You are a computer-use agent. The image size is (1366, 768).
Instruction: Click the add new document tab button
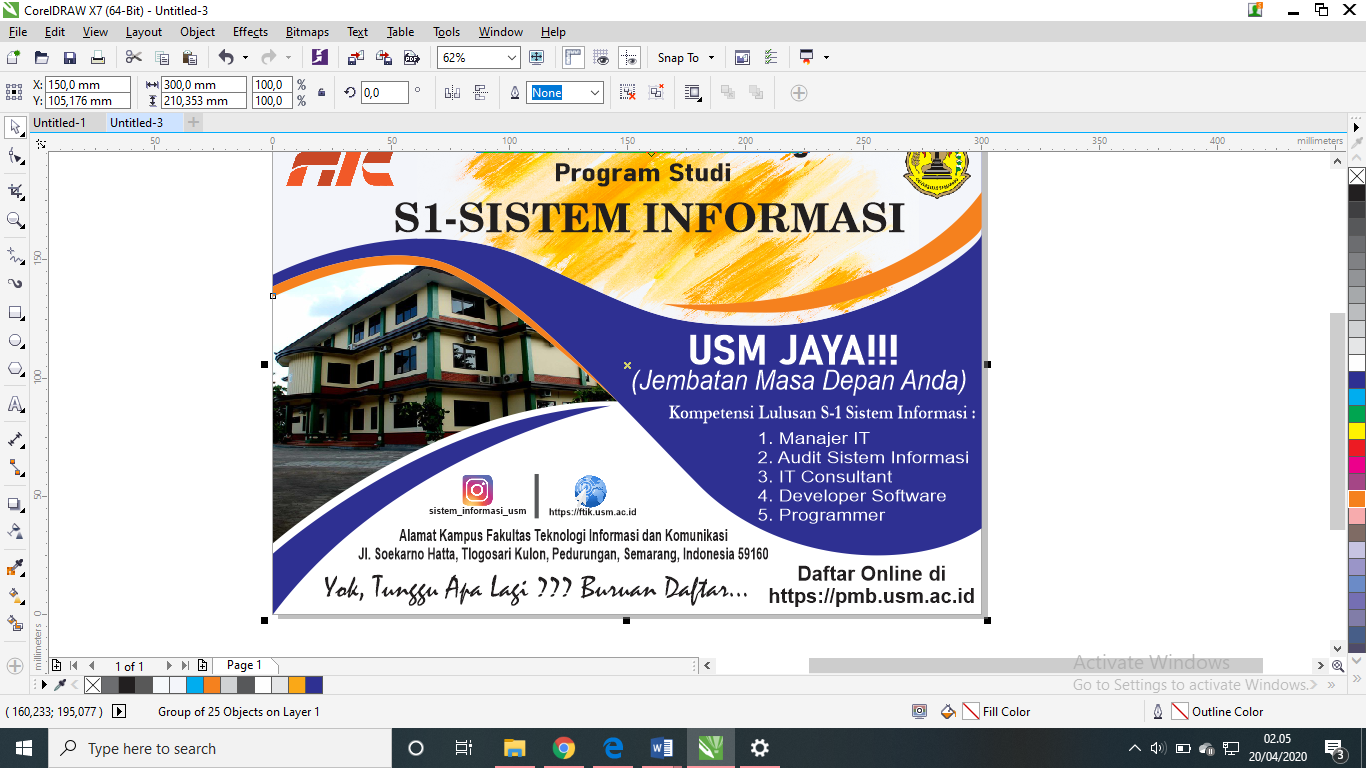(x=194, y=122)
